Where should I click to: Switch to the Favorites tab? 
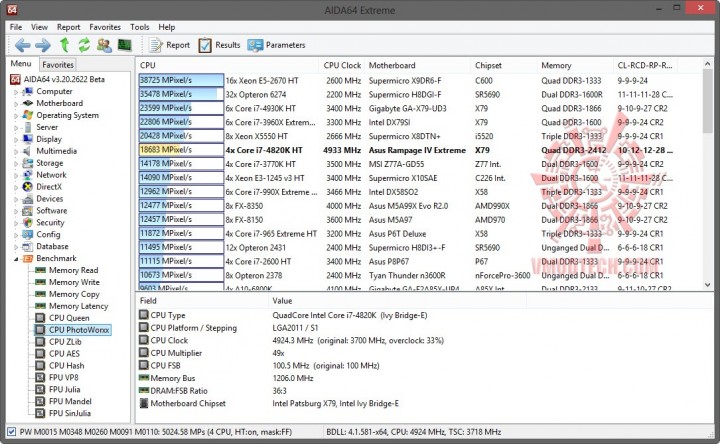click(58, 65)
